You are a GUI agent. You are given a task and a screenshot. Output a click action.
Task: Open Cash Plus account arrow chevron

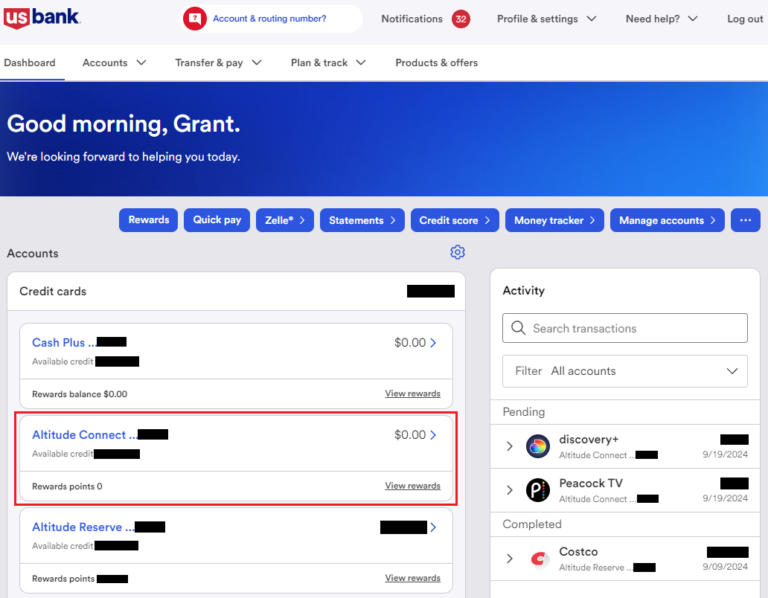point(433,343)
